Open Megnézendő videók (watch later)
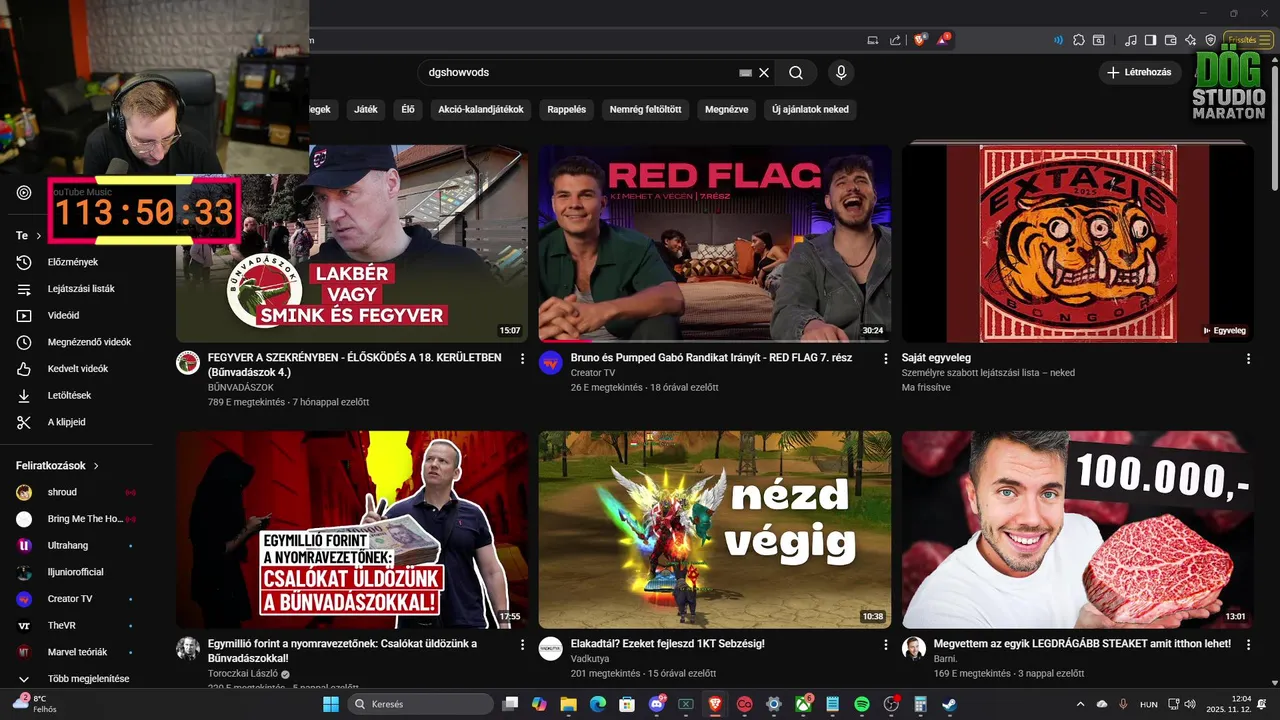This screenshot has width=1280, height=720. 75,342
